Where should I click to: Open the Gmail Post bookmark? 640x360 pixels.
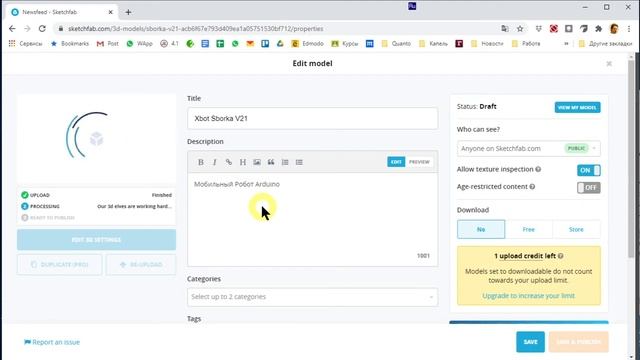tap(108, 43)
